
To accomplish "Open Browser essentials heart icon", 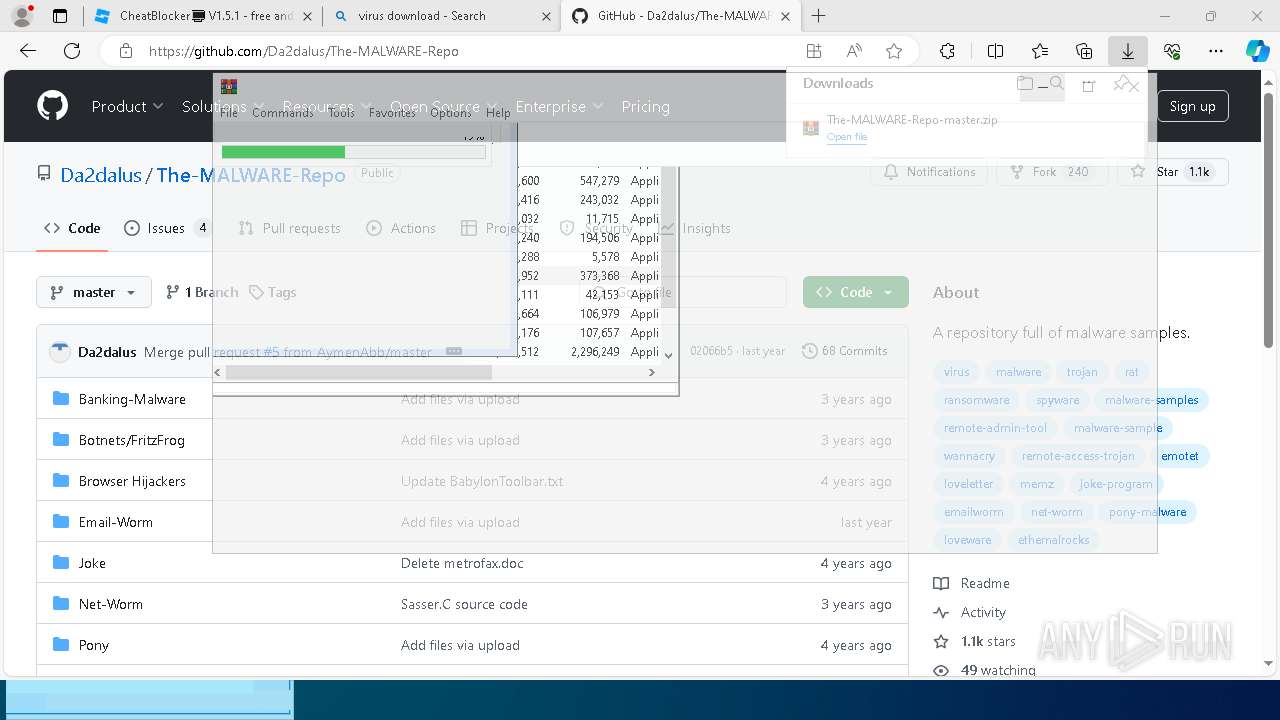I will click(1172, 51).
